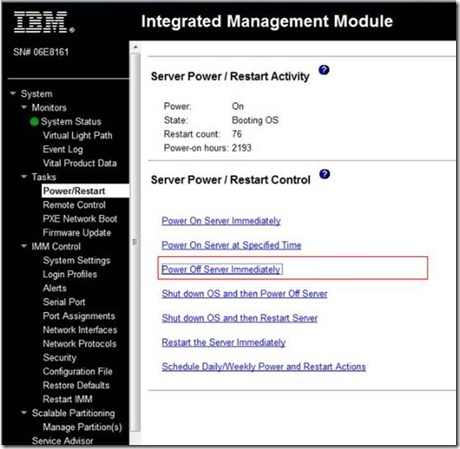Open the Event Log page

63,149
